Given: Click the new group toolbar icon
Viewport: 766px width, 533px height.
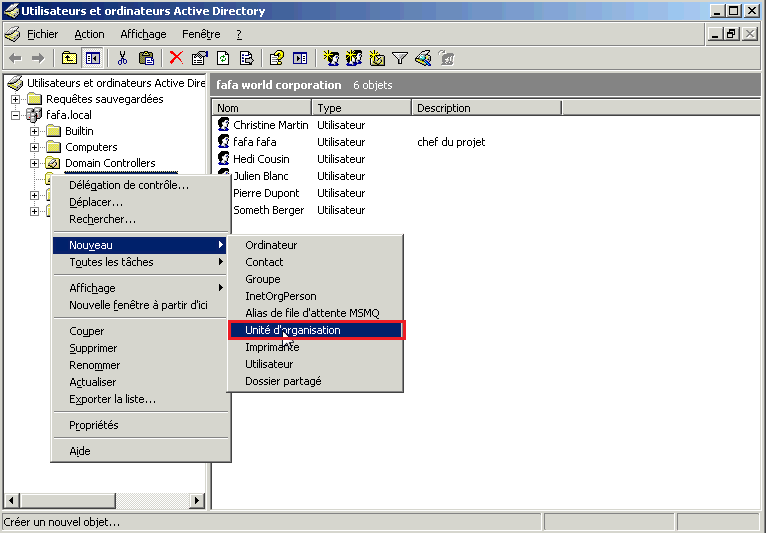Looking at the screenshot, I should coord(354,59).
